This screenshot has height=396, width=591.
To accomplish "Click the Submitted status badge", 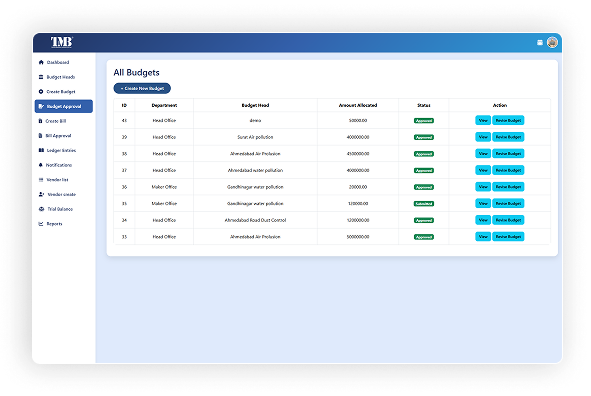I will 424,204.
